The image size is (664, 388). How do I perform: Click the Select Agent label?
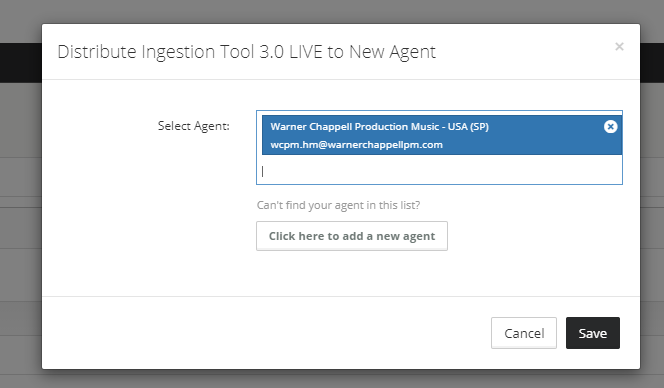(x=194, y=126)
